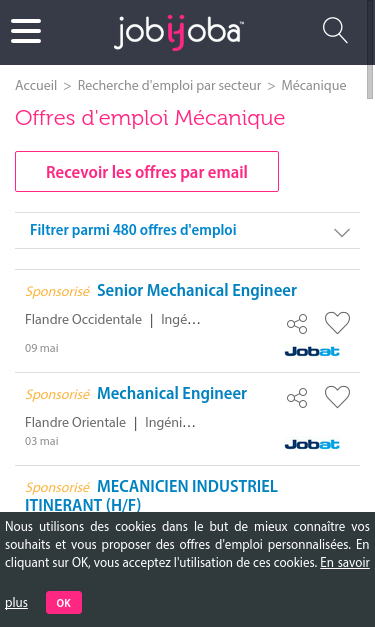This screenshot has width=375, height=627.
Task: Accept cookies with the OK button
Action: (64, 602)
